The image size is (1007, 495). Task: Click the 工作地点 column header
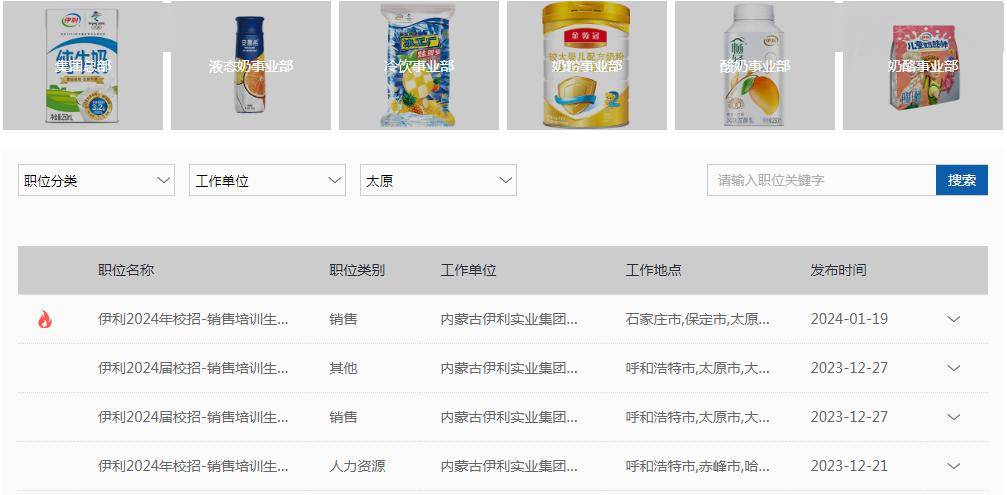click(653, 270)
